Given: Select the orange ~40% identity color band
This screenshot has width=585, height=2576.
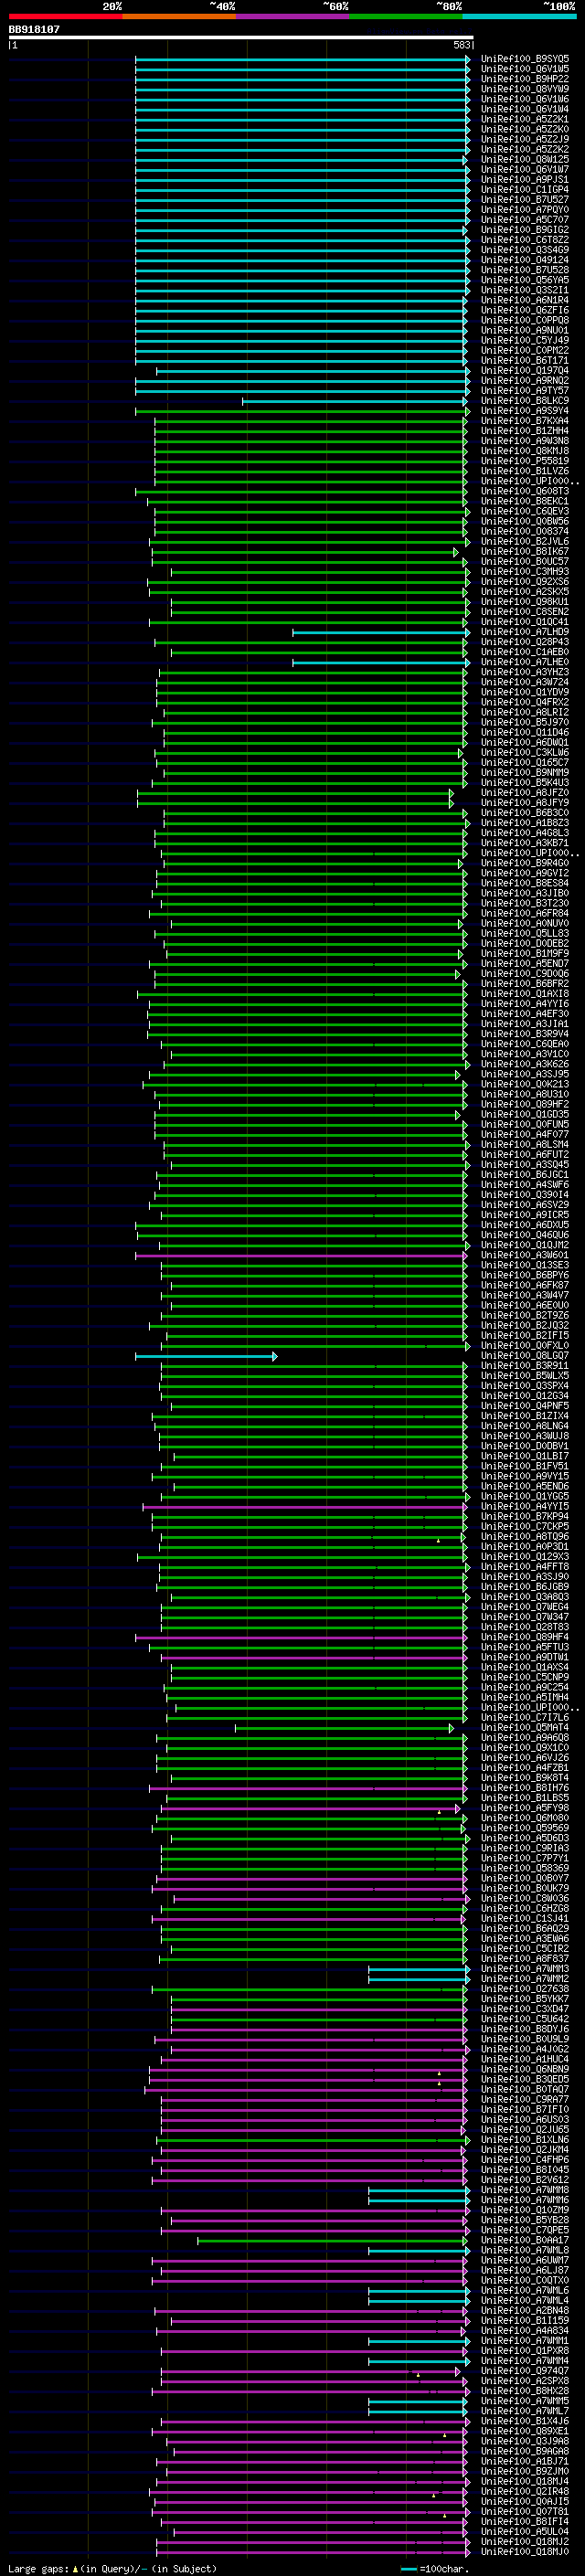Looking at the screenshot, I should point(179,16).
